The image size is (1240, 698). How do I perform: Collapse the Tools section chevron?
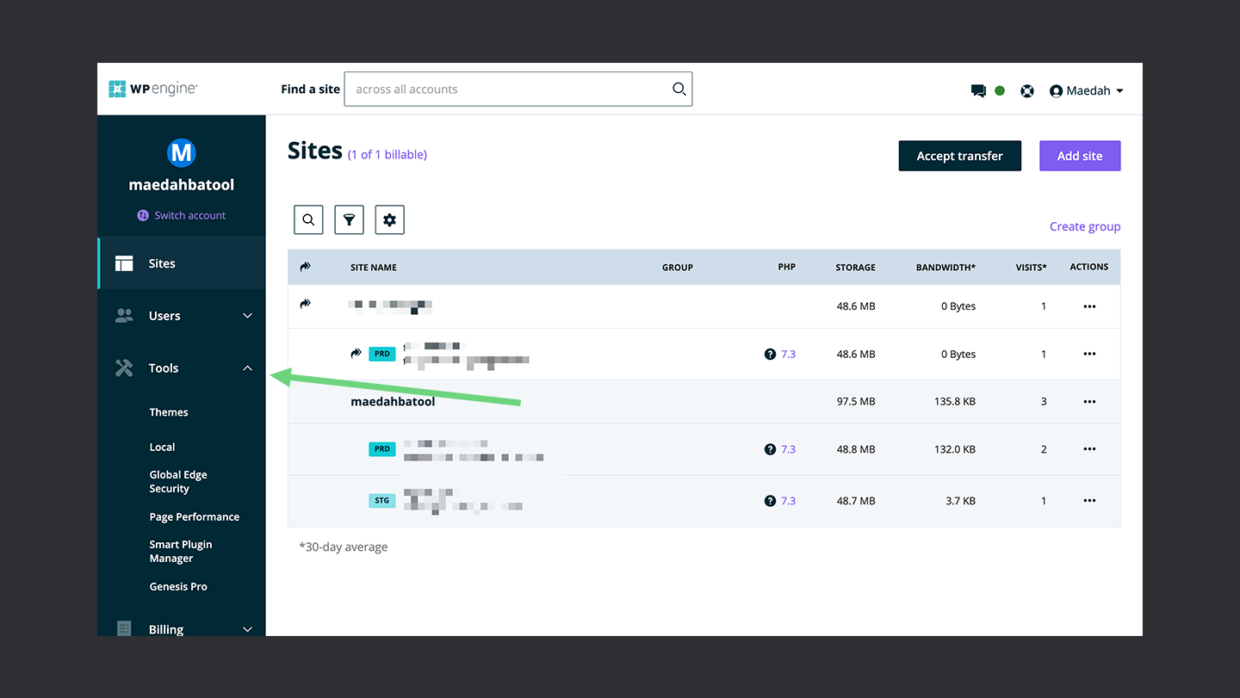tap(247, 368)
